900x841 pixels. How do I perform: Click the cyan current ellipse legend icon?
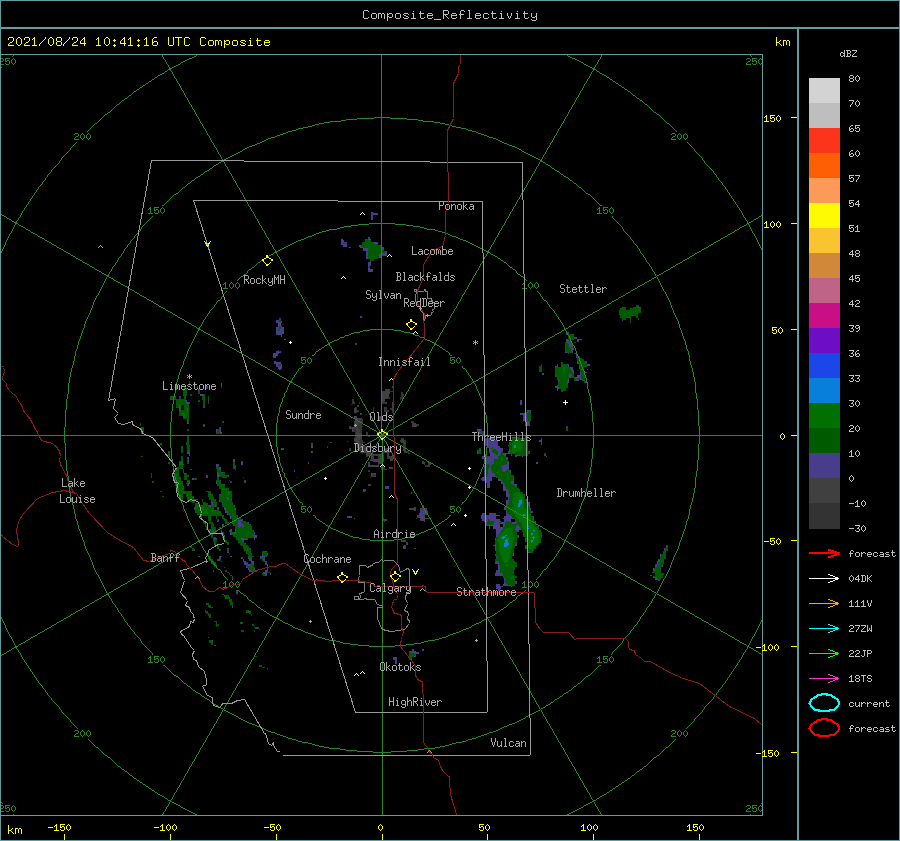click(824, 703)
